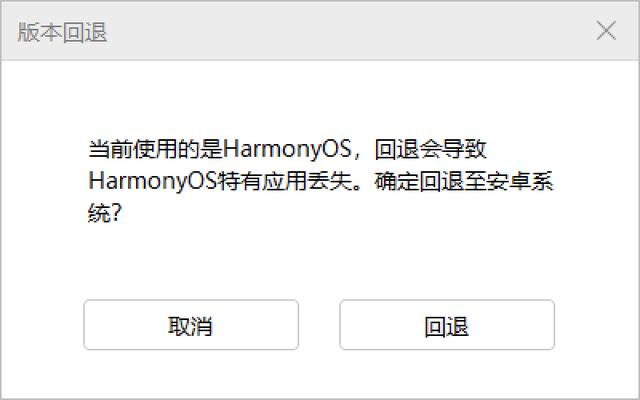Choose 取消 to keep HarmonyOS

tap(191, 325)
